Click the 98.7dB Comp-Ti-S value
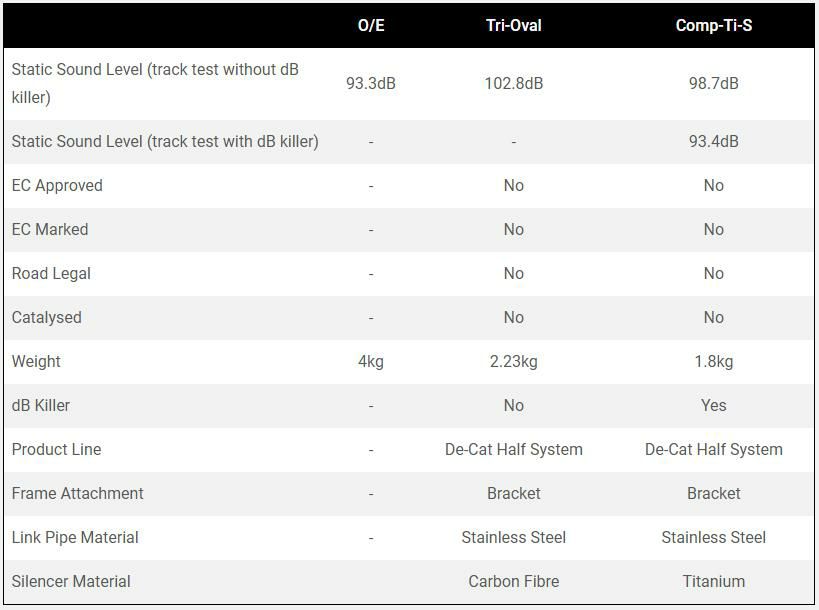This screenshot has height=610, width=819. click(713, 84)
